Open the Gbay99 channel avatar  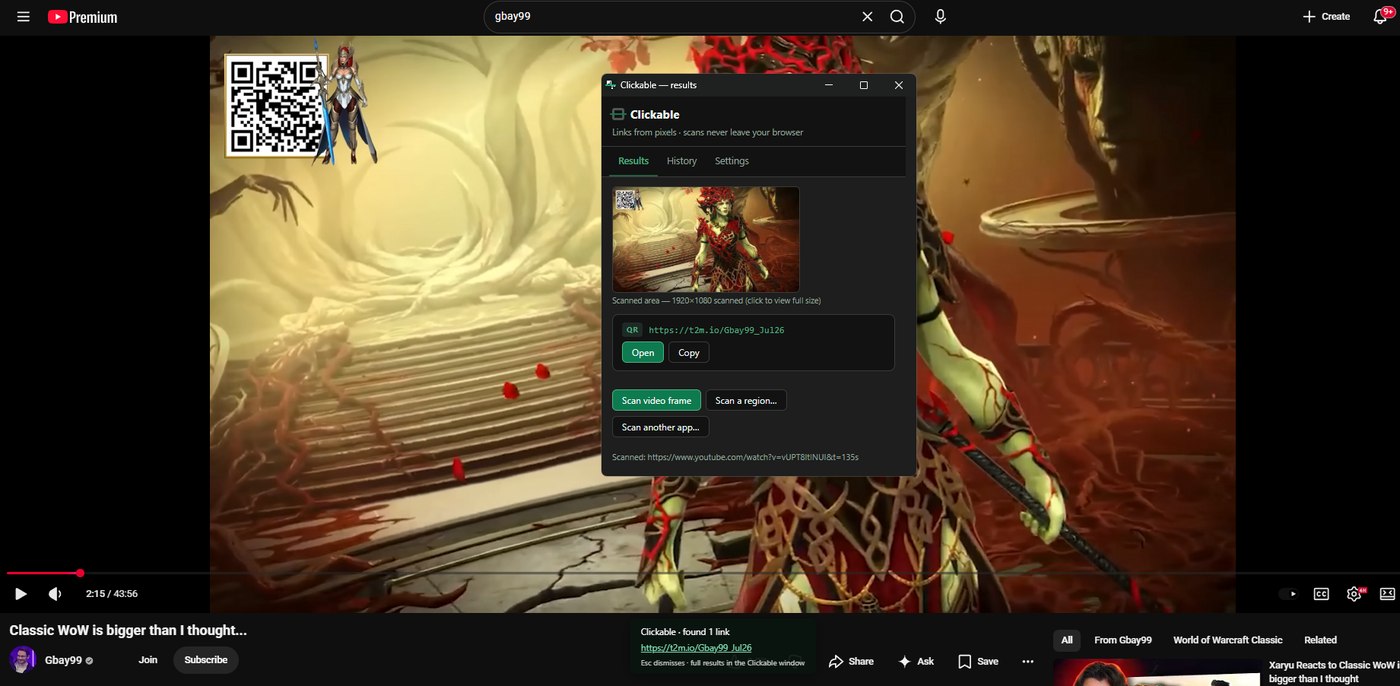pos(22,660)
